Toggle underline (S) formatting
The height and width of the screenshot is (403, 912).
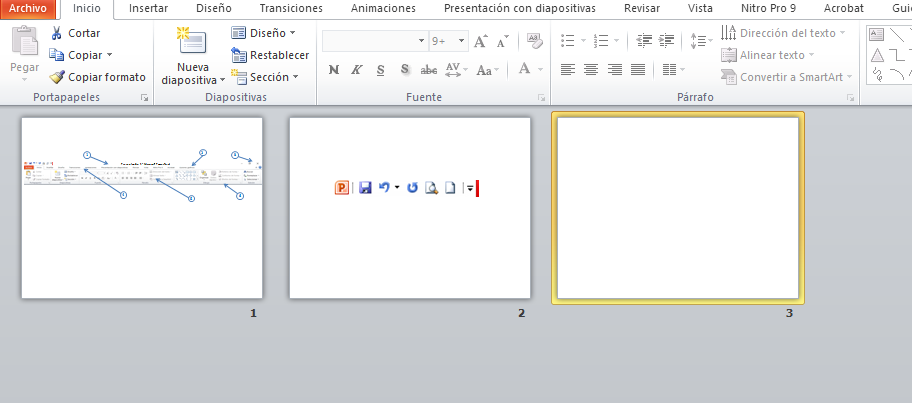pyautogui.click(x=381, y=70)
